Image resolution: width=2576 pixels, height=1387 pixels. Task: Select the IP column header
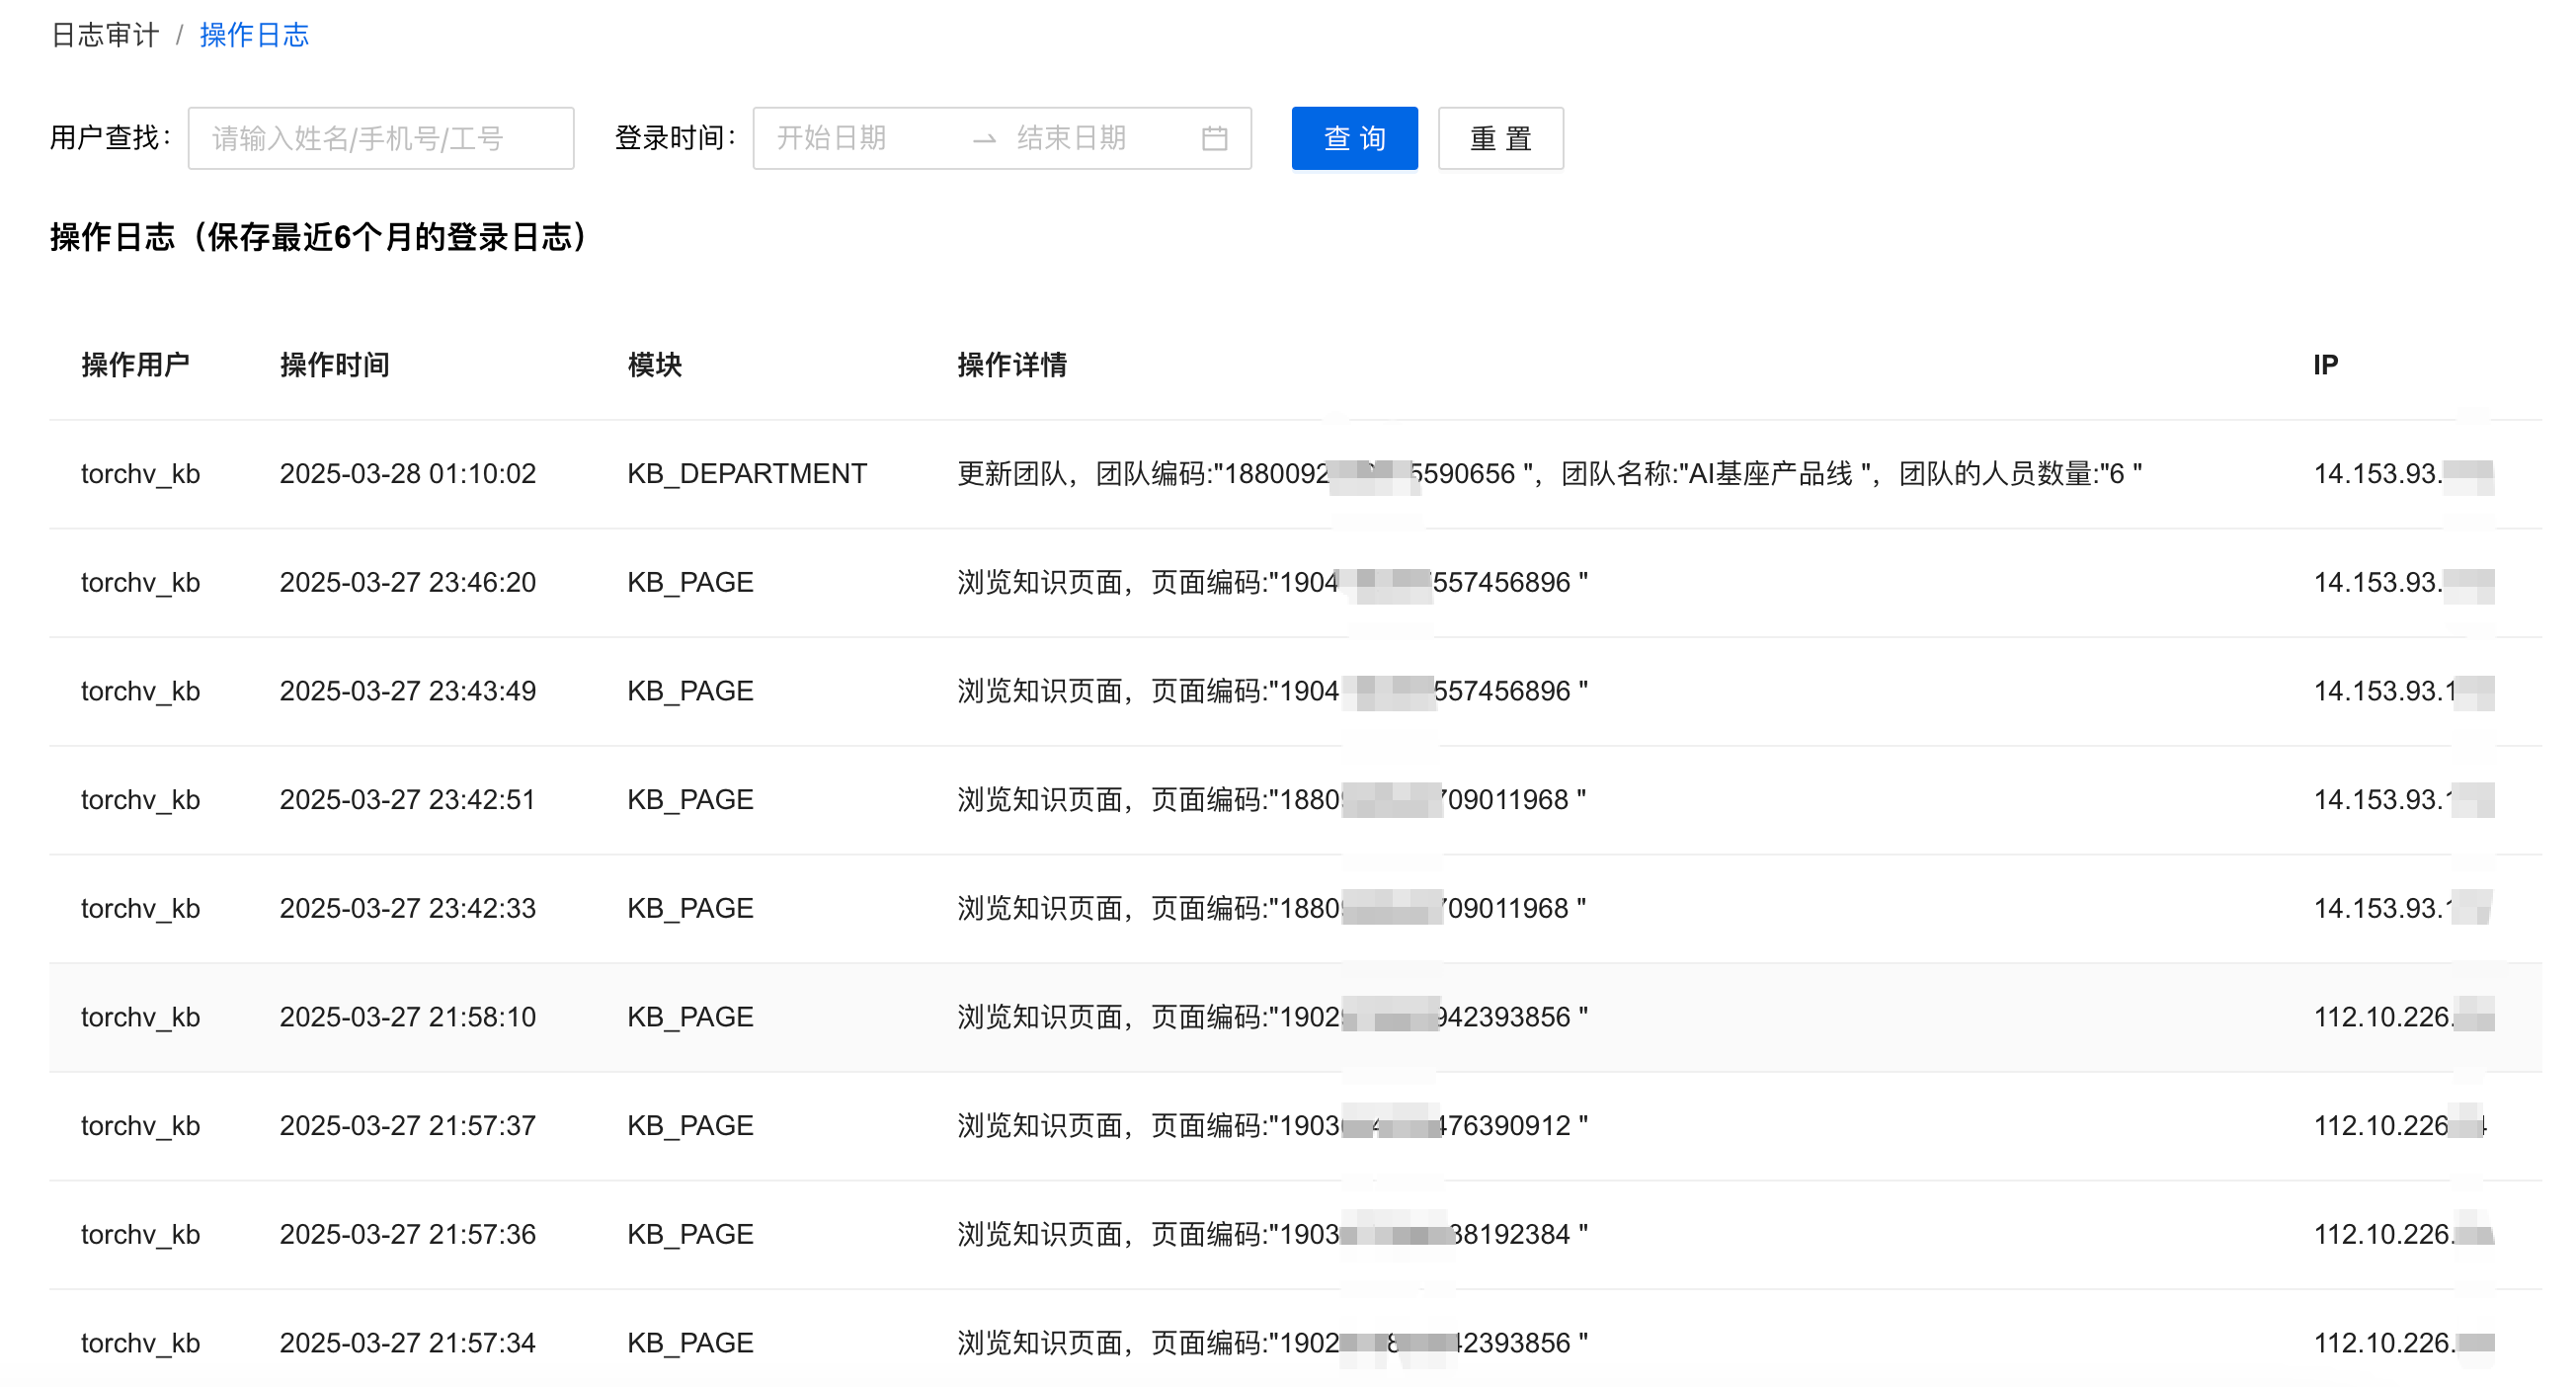(2325, 365)
